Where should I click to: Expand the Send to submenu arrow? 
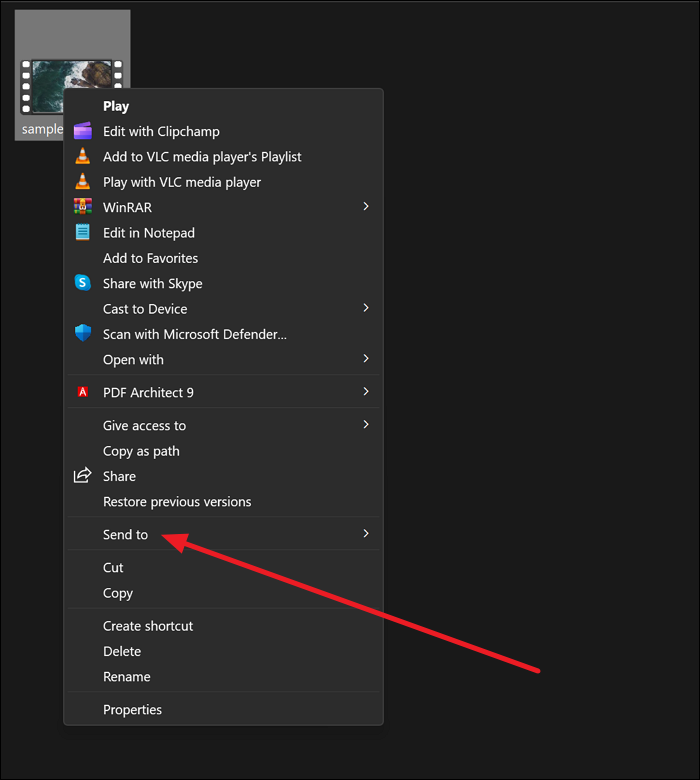click(366, 534)
